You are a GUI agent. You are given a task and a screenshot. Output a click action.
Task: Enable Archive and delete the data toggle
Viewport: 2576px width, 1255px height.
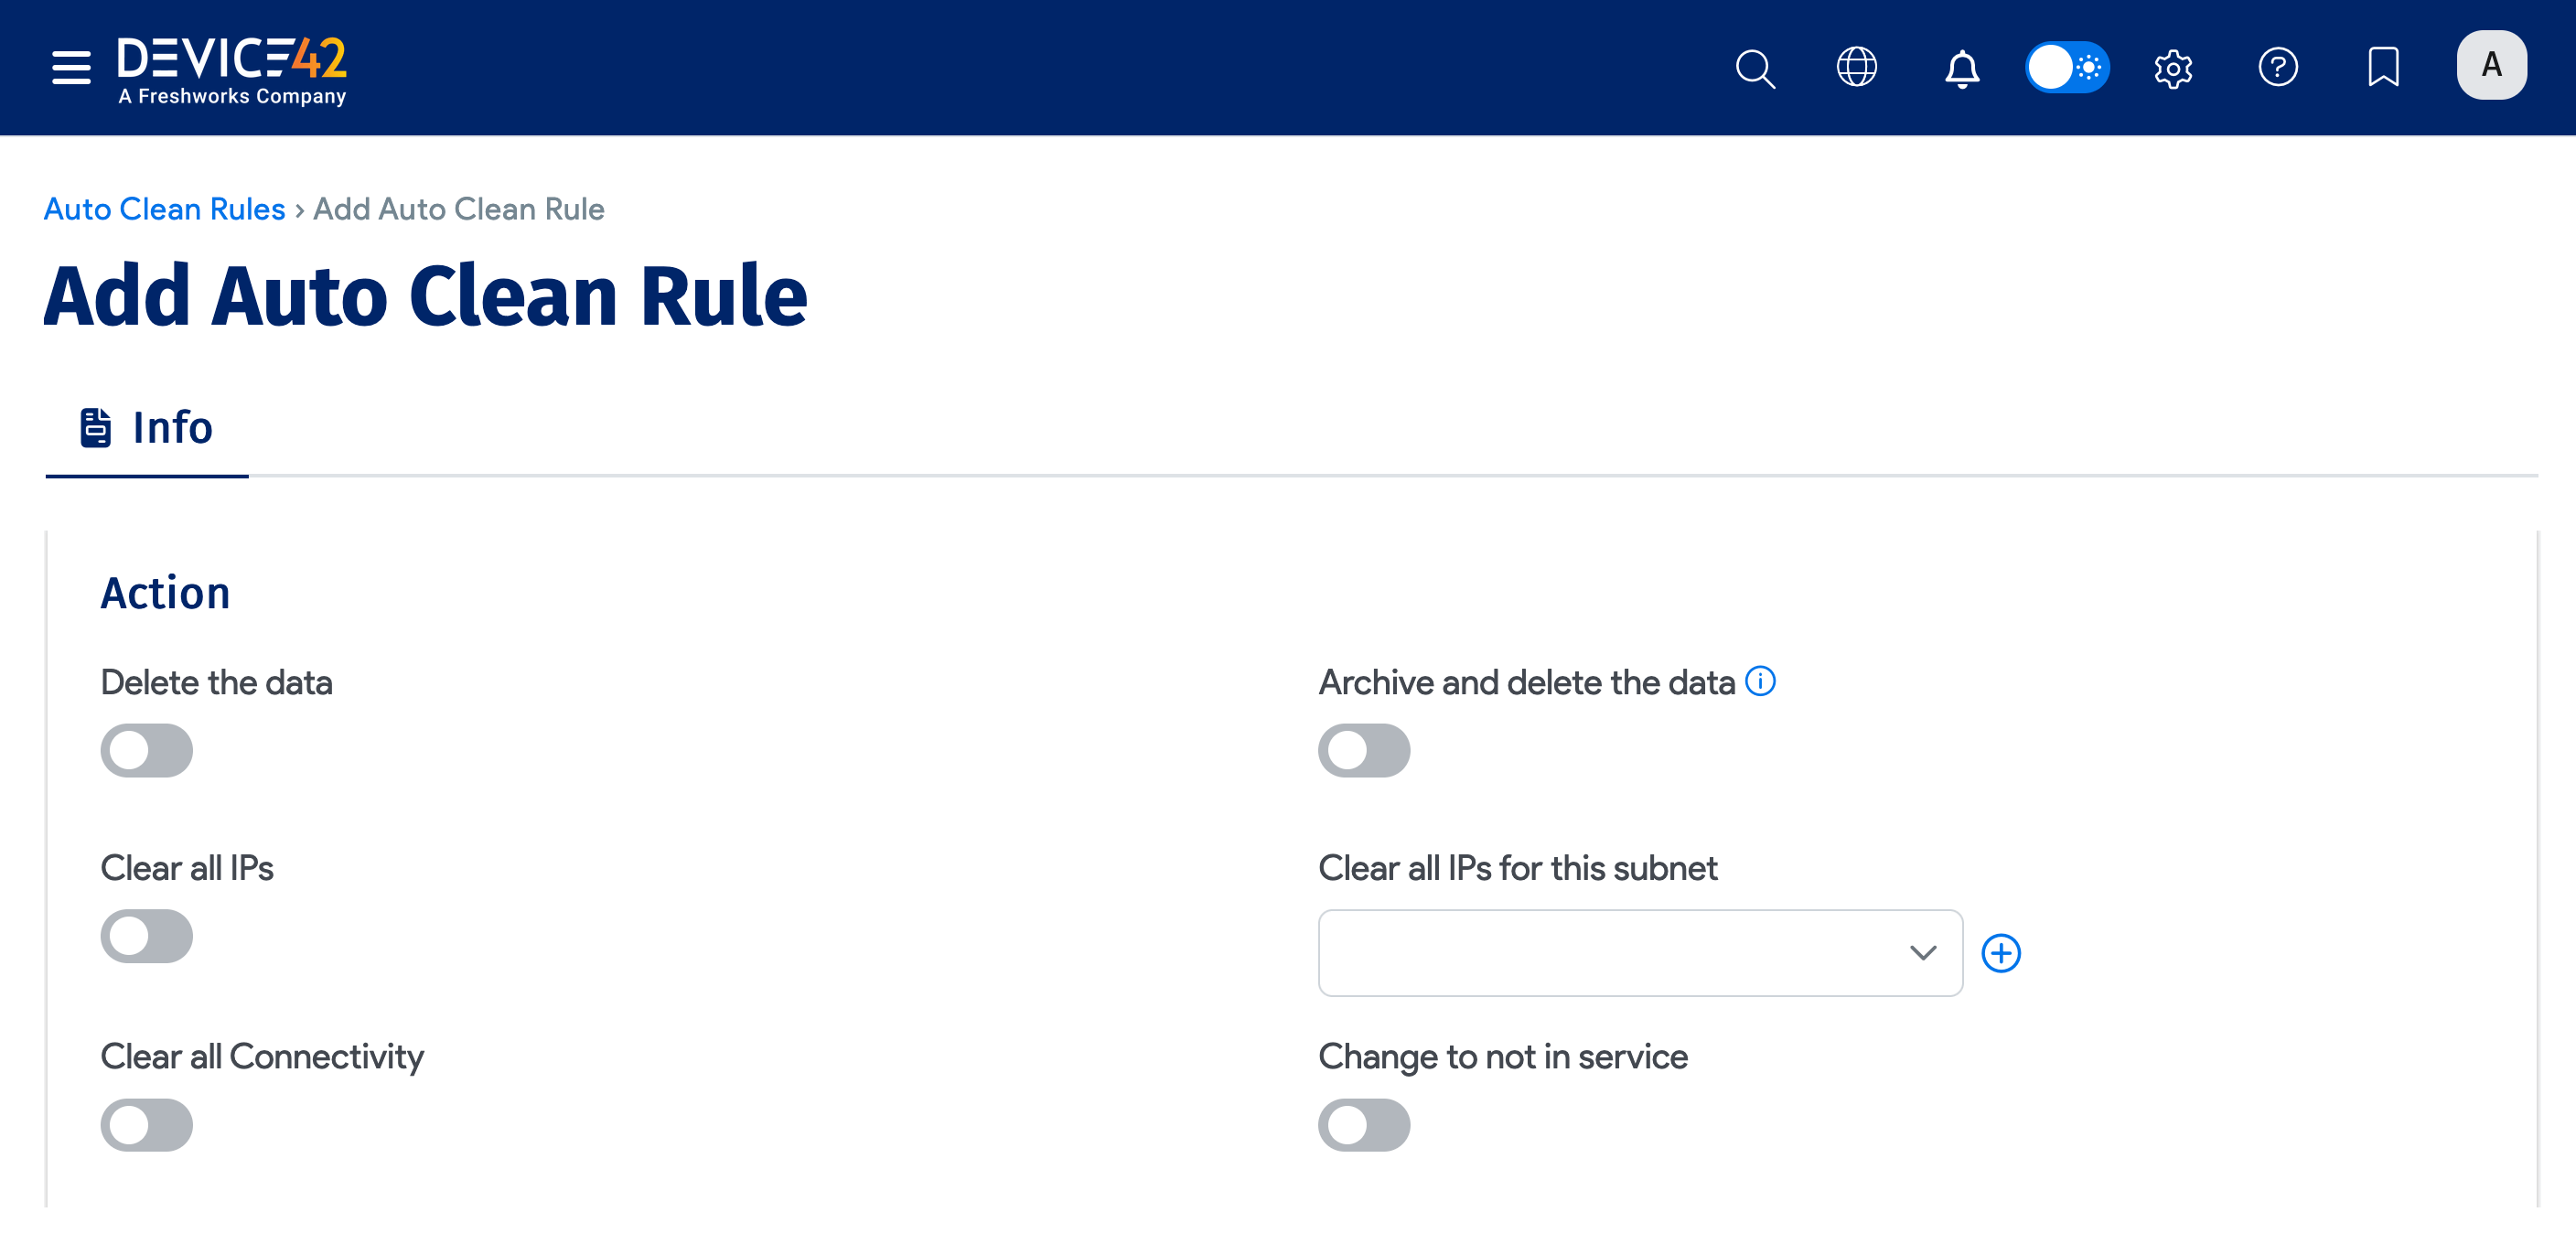[x=1364, y=750]
